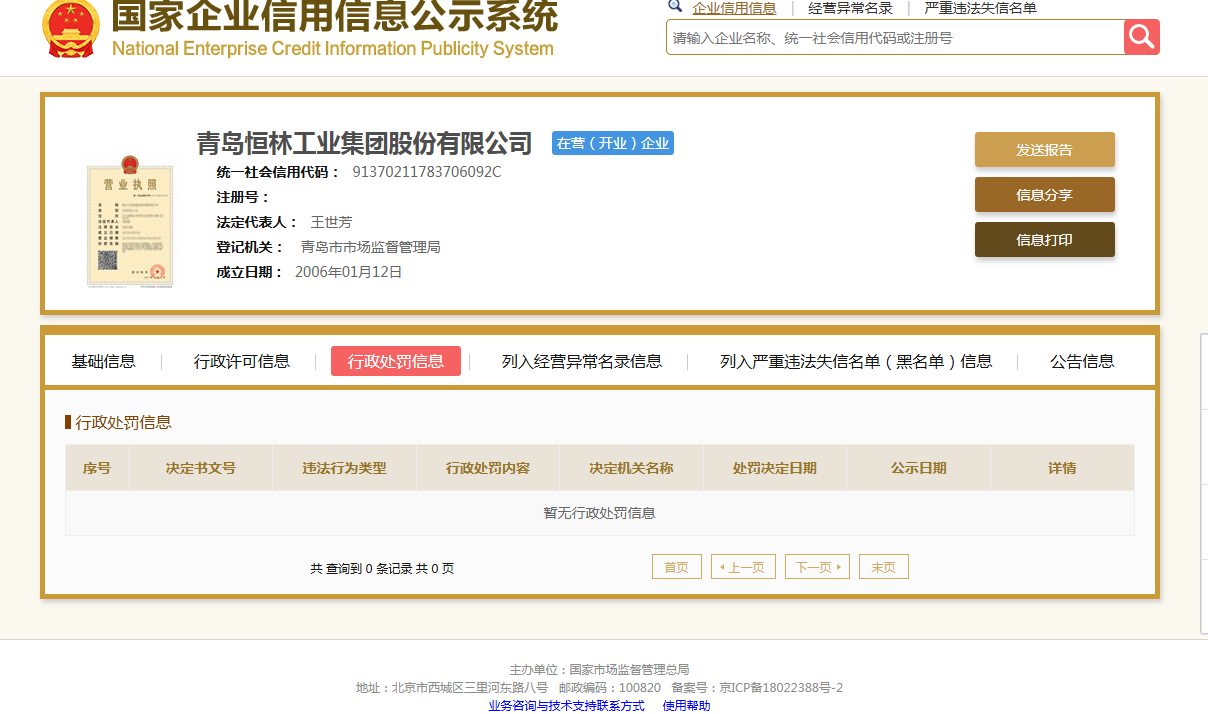Click credit code 91370211783706092C
The width and height of the screenshot is (1208, 714).
tap(427, 171)
